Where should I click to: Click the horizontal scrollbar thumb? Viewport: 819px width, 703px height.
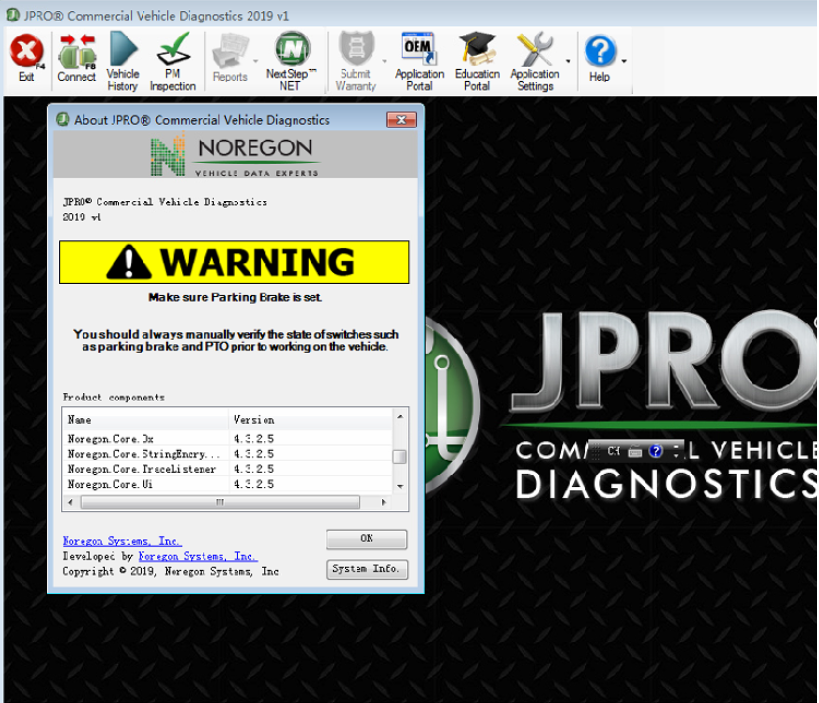click(220, 502)
